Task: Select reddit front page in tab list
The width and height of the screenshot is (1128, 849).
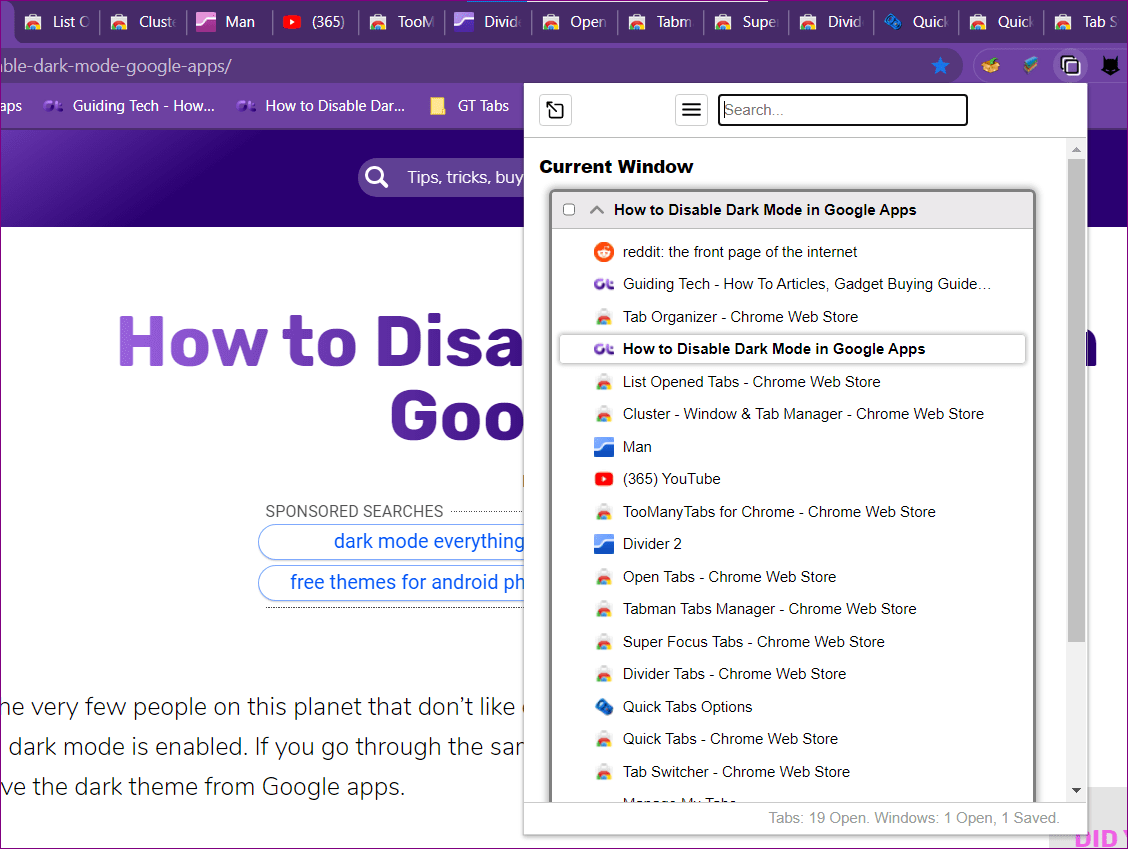Action: 739,252
